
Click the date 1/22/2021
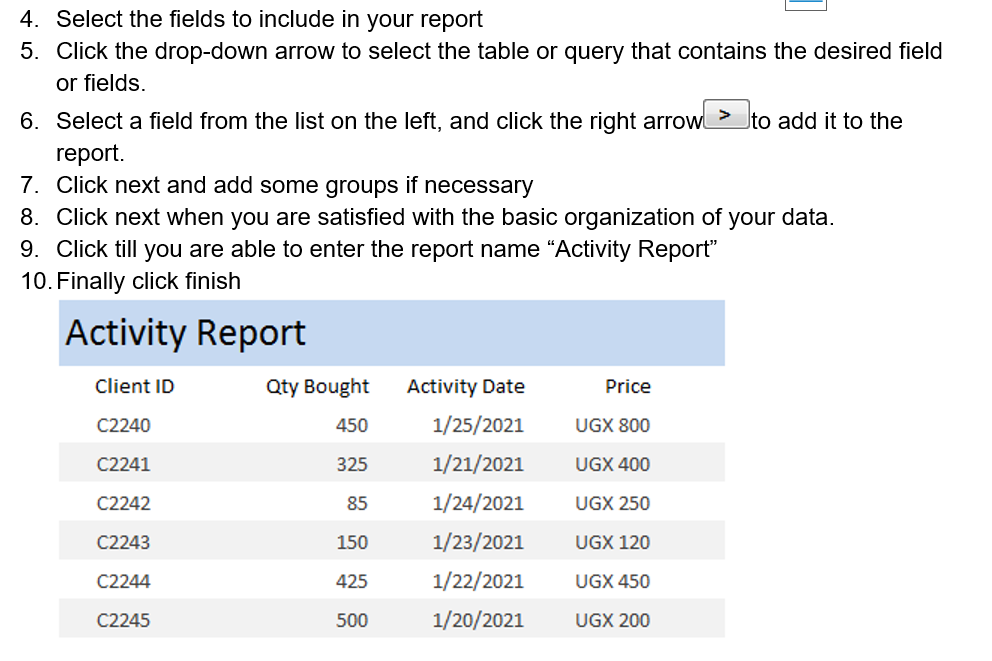coord(477,581)
